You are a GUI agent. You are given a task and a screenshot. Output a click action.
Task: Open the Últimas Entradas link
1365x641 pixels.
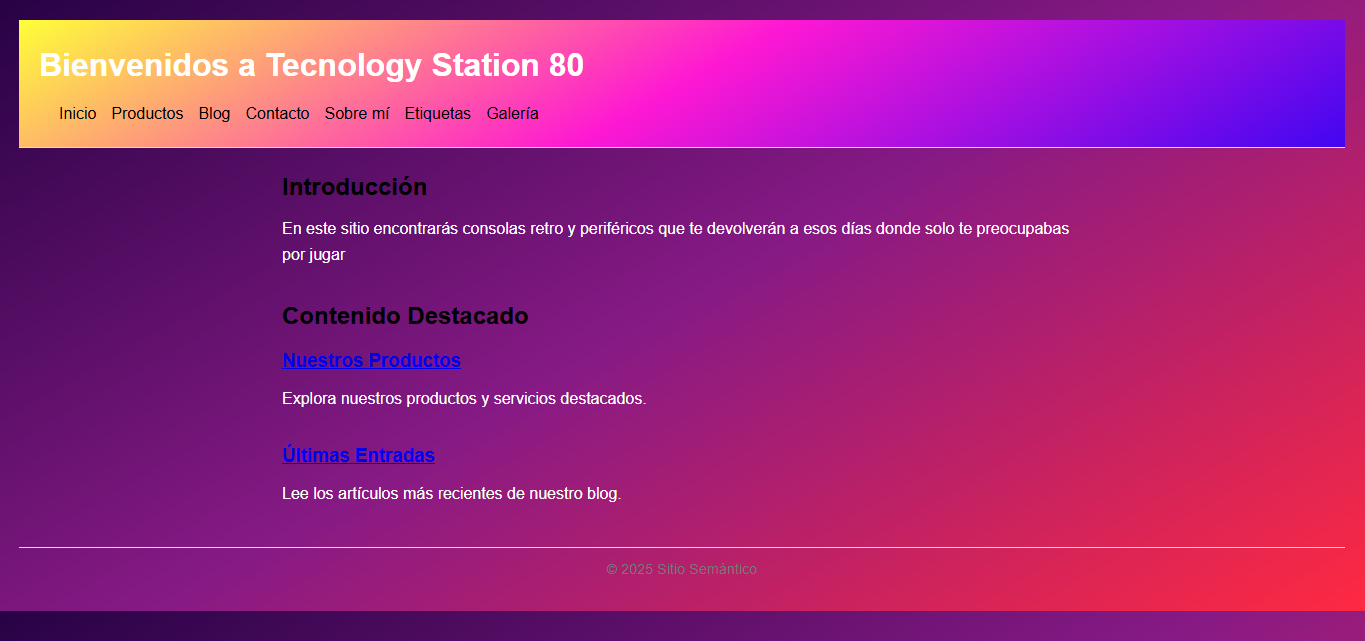358,456
